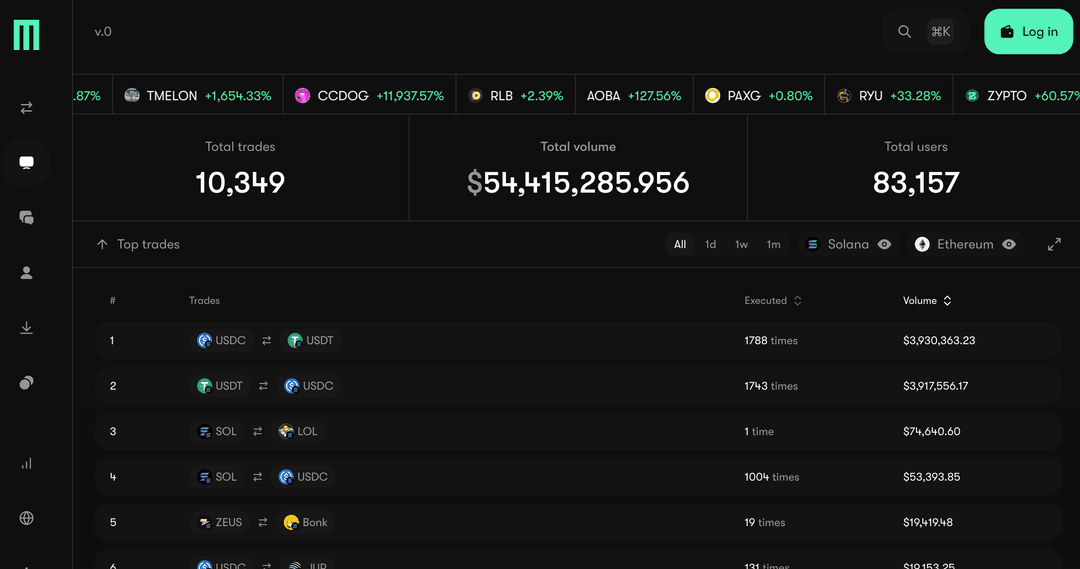Open the globe icon in sidebar

[x=27, y=518]
